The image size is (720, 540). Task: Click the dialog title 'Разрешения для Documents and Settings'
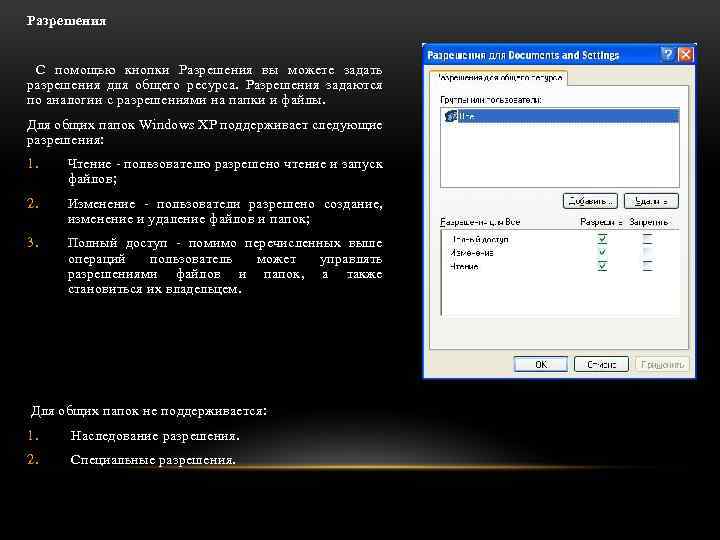click(x=523, y=56)
